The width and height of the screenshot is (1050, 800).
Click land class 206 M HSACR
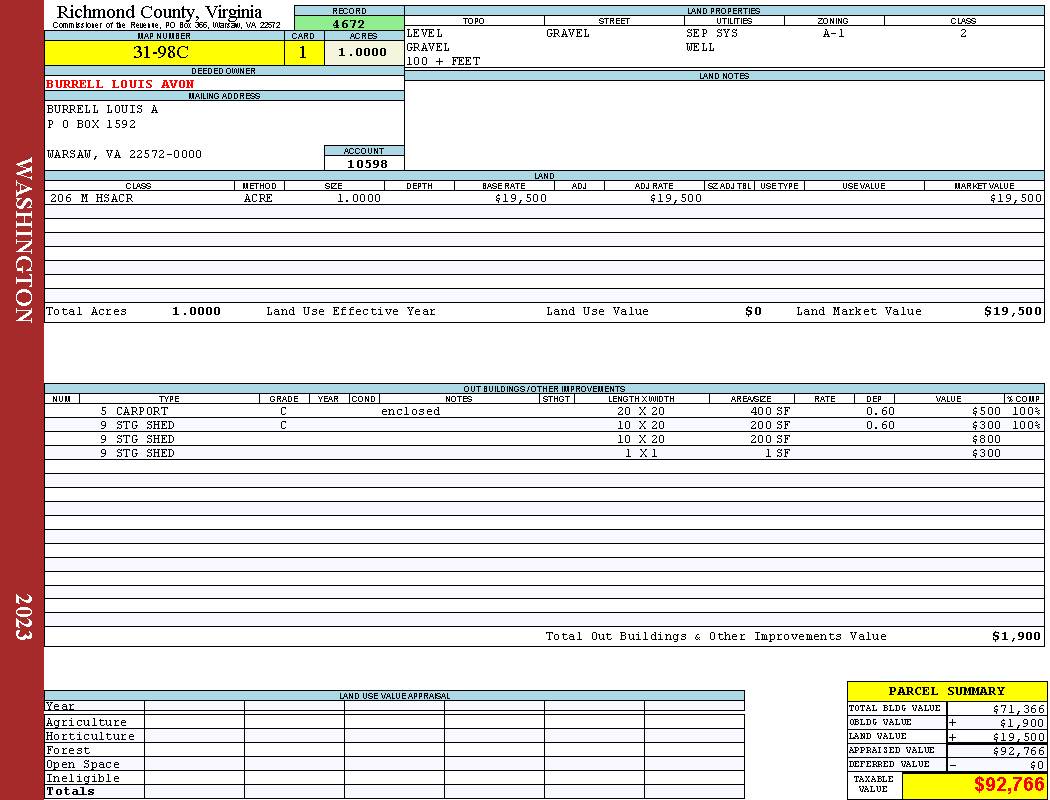pyautogui.click(x=92, y=198)
